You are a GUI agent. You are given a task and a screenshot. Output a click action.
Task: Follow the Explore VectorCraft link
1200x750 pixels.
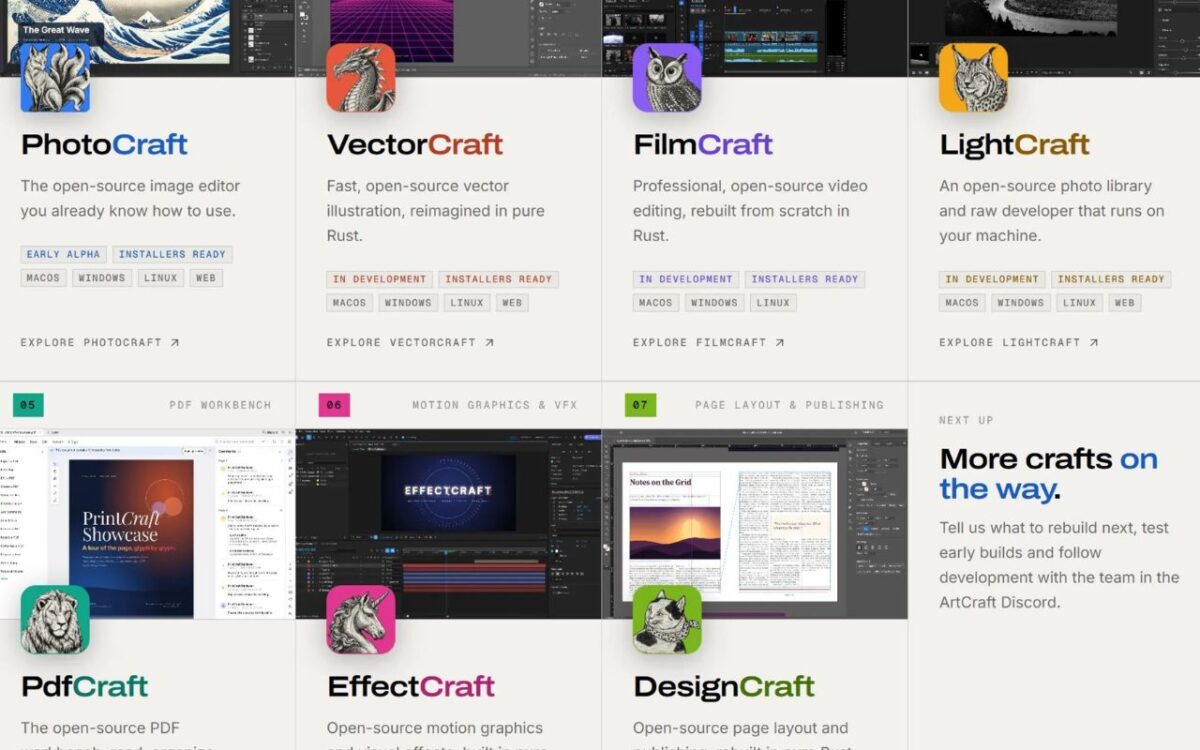[x=411, y=342]
